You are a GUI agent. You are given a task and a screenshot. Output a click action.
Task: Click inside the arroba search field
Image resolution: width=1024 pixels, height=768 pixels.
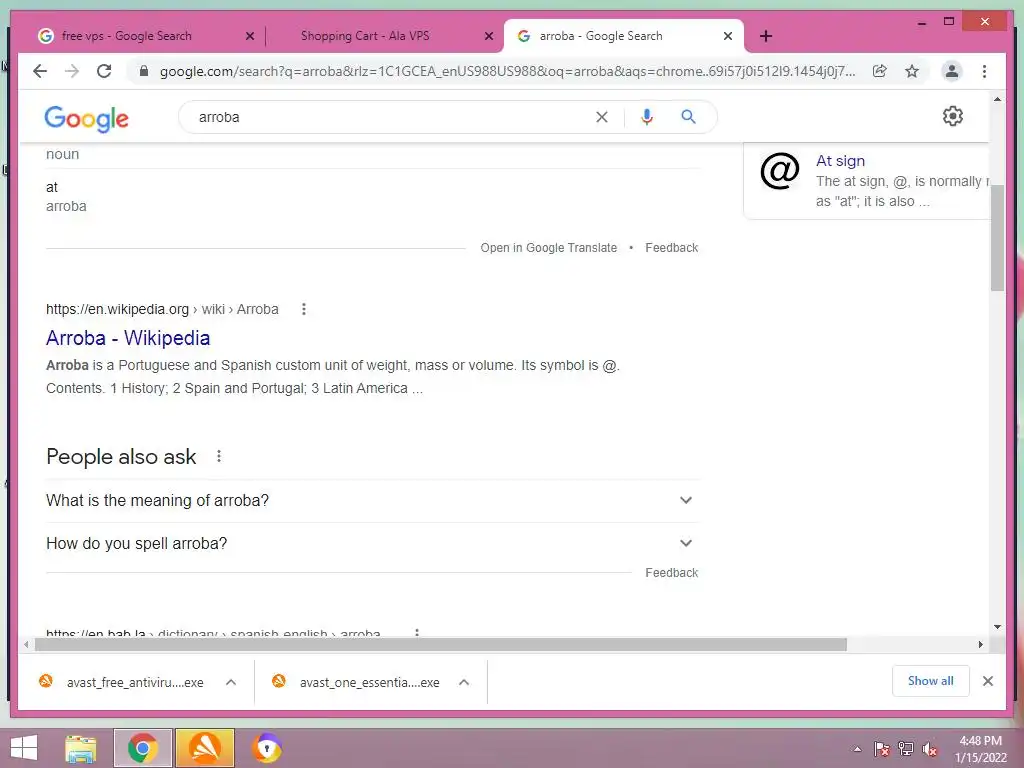(392, 117)
